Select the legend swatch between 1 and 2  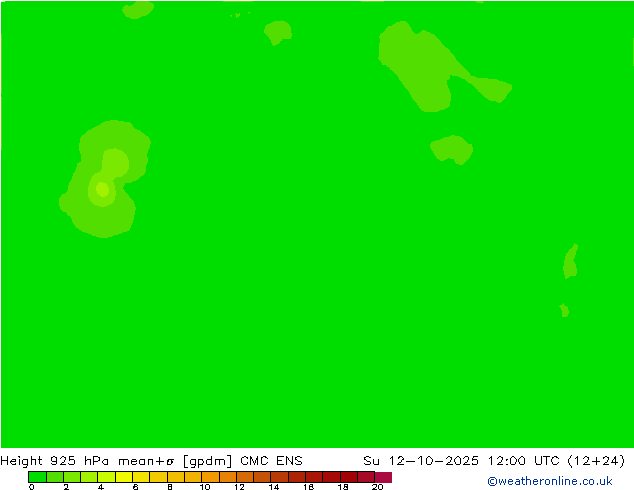tap(55, 477)
